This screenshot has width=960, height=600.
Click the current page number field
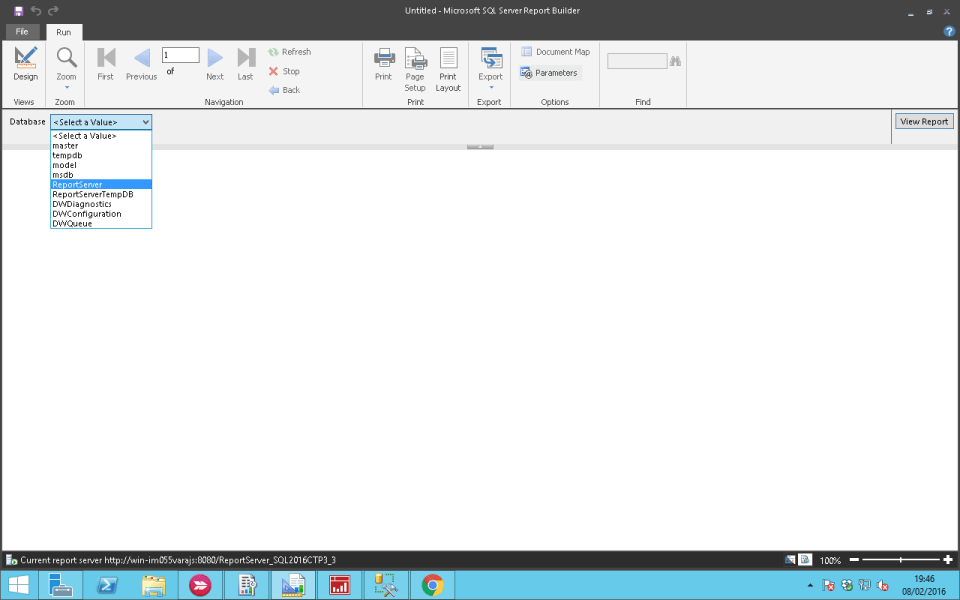pyautogui.click(x=181, y=55)
